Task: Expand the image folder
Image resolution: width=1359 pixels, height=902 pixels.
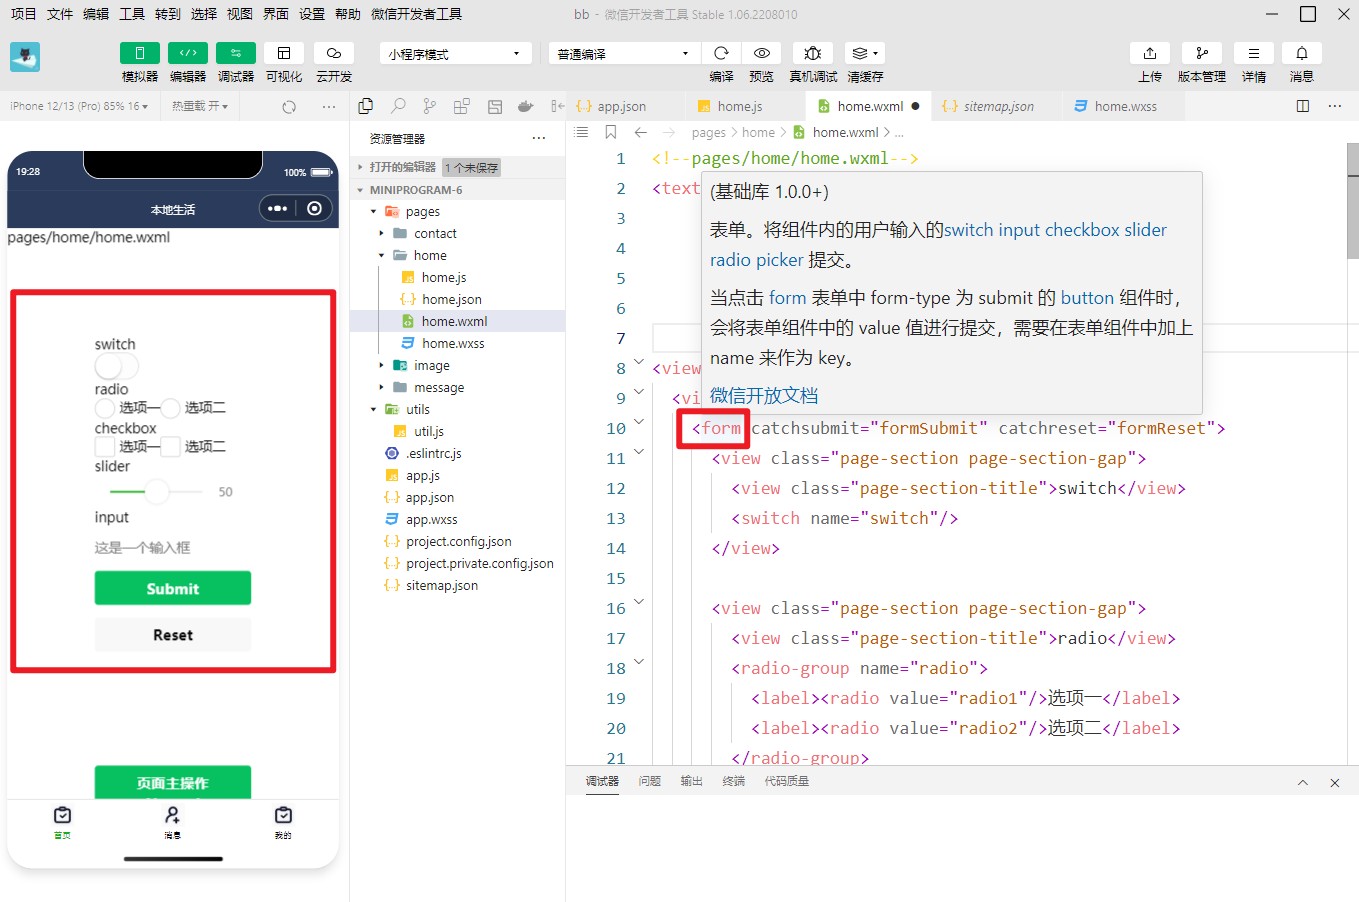Action: tap(381, 365)
